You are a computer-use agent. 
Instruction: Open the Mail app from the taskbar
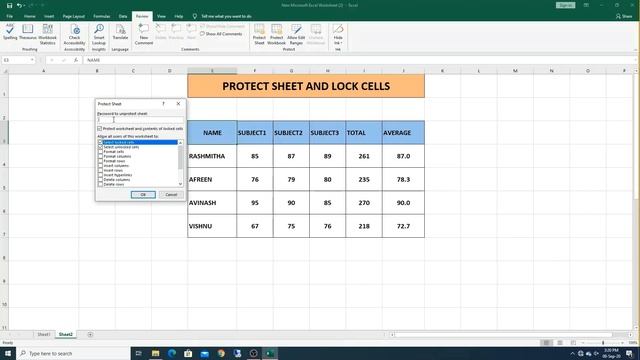(x=204, y=353)
